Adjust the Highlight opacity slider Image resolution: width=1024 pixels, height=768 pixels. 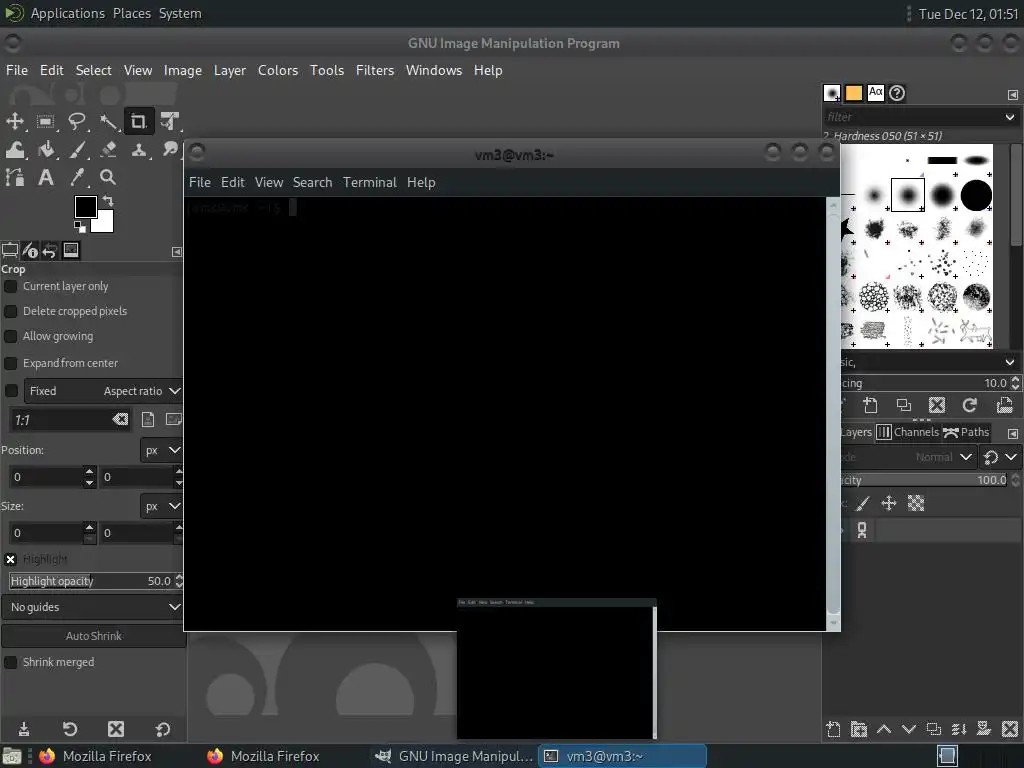pos(91,581)
